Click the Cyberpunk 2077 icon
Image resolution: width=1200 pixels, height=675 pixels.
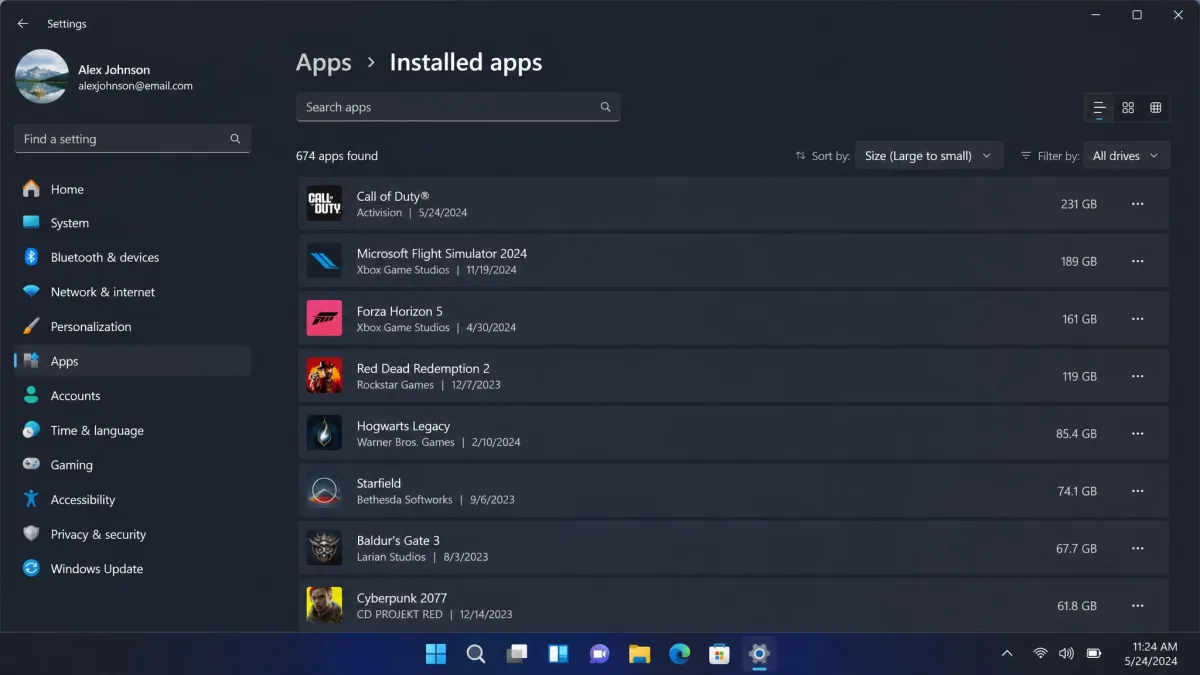tap(324, 605)
